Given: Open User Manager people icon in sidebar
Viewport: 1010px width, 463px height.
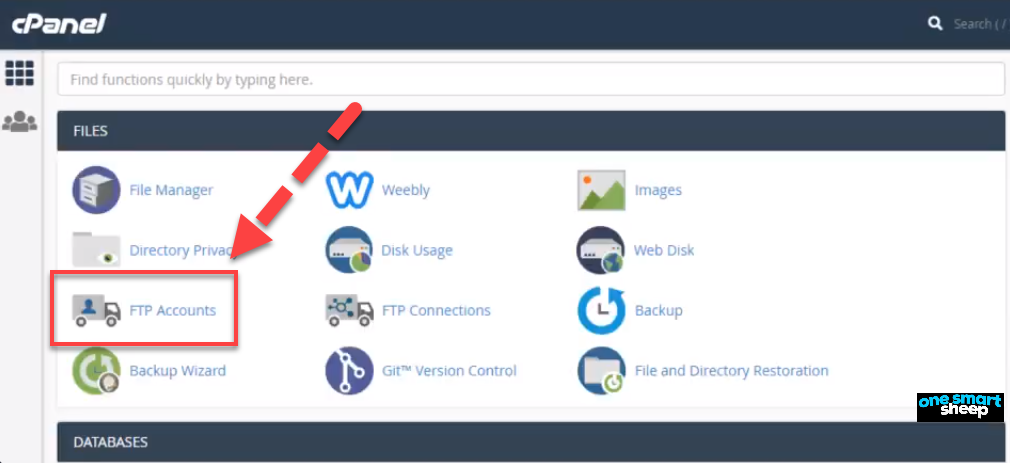Looking at the screenshot, I should point(19,122).
